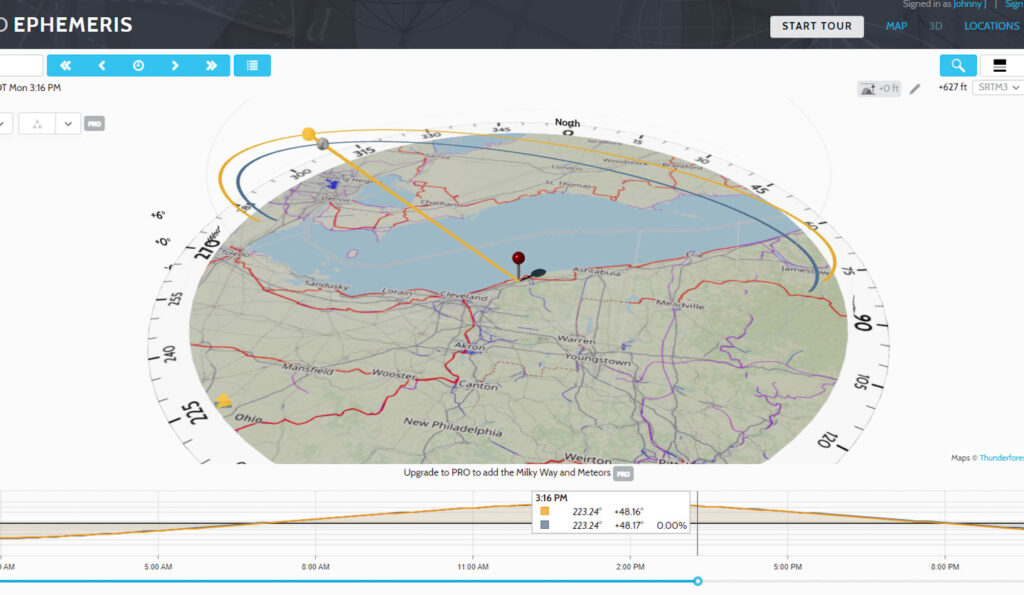1024x595 pixels.
Task: Click the yellow triangle marker near Ohio
Action: point(223,400)
